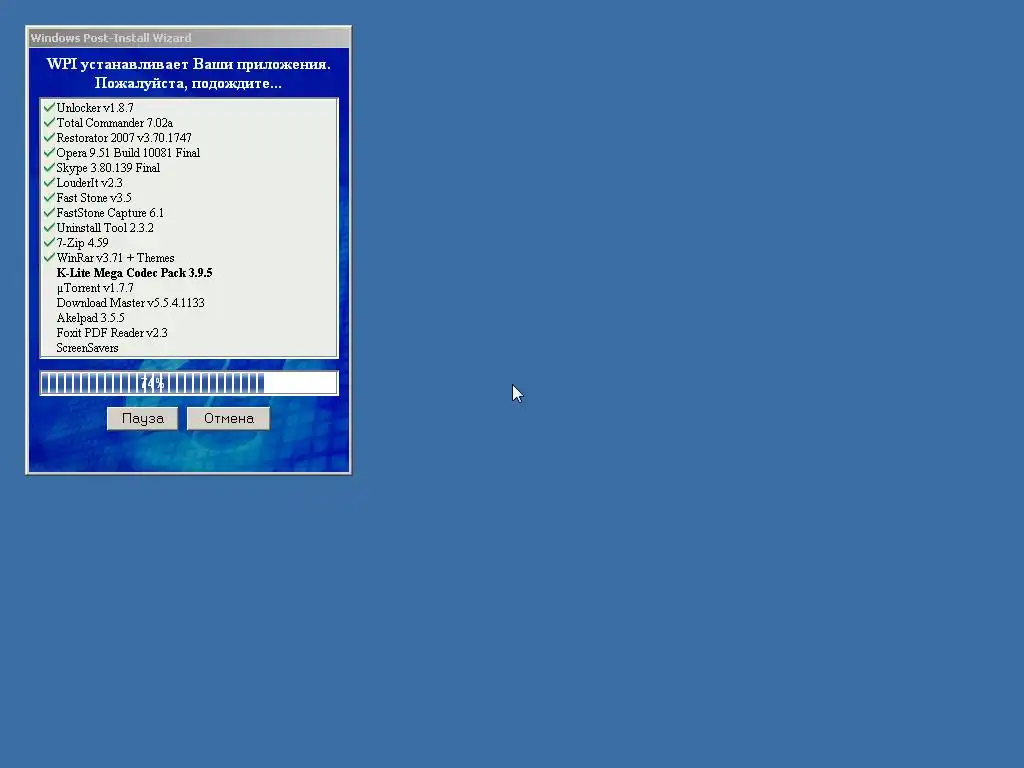Image resolution: width=1024 pixels, height=768 pixels.
Task: Click the Пауза button
Action: coord(142,419)
